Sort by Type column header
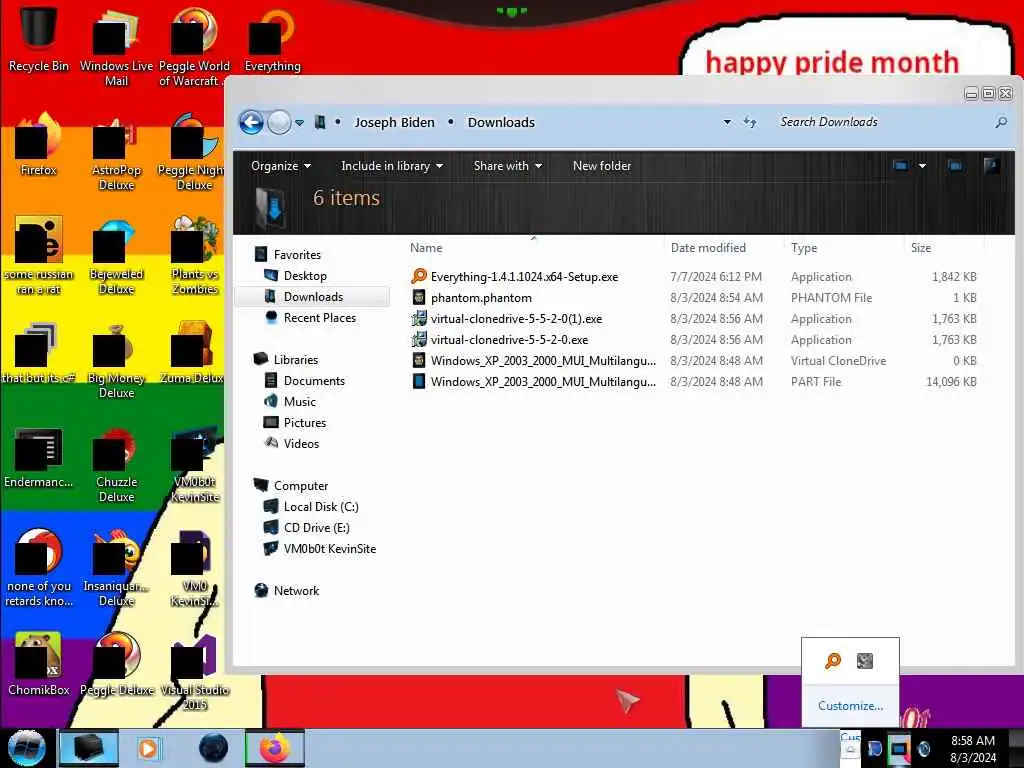The image size is (1024, 768). coord(804,248)
